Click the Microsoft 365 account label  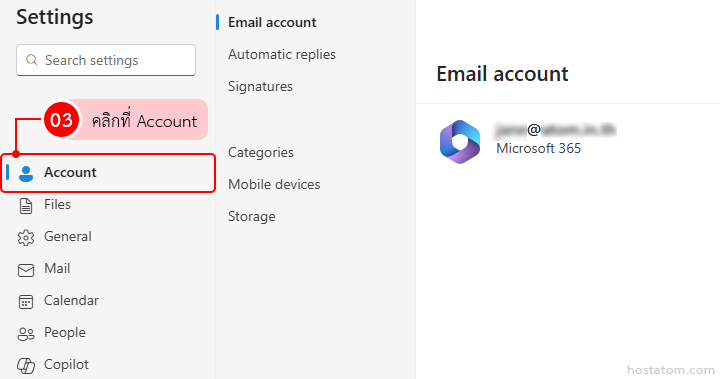click(538, 148)
